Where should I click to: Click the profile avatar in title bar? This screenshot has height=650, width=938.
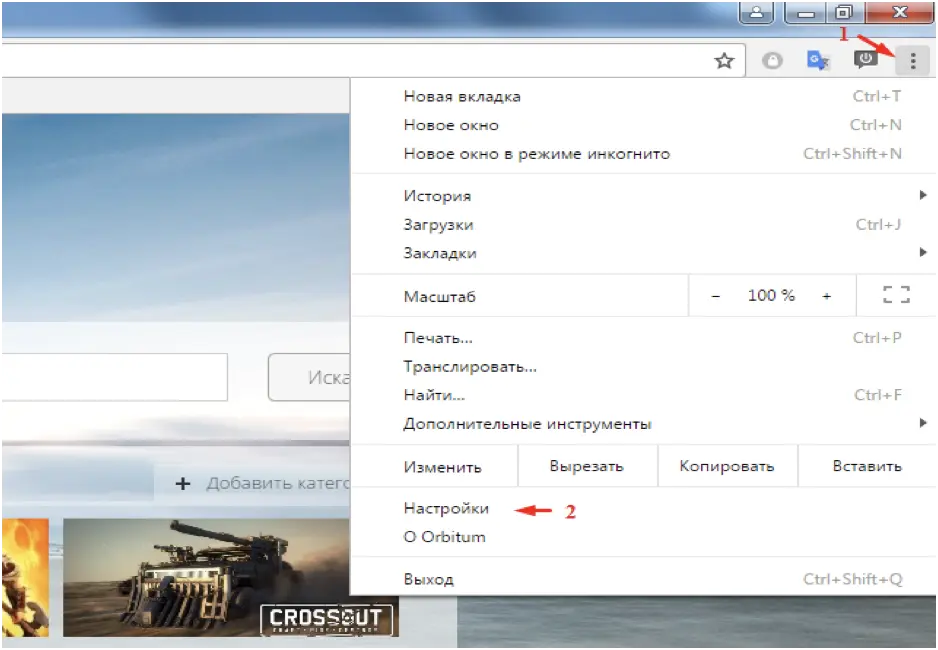click(756, 13)
